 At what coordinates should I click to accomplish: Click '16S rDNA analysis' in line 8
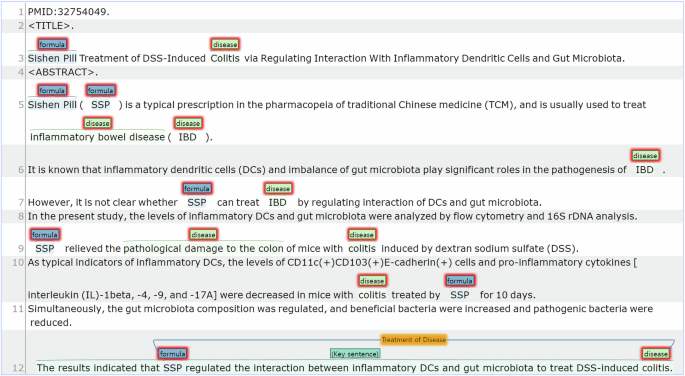pos(592,217)
